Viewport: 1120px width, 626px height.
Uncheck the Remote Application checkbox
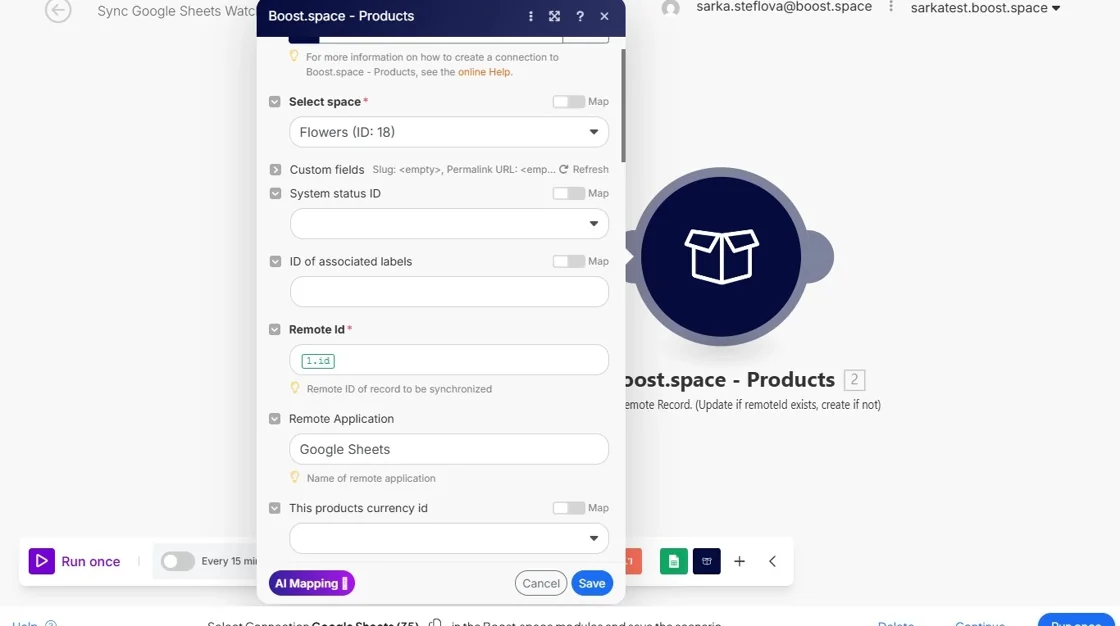click(x=275, y=419)
